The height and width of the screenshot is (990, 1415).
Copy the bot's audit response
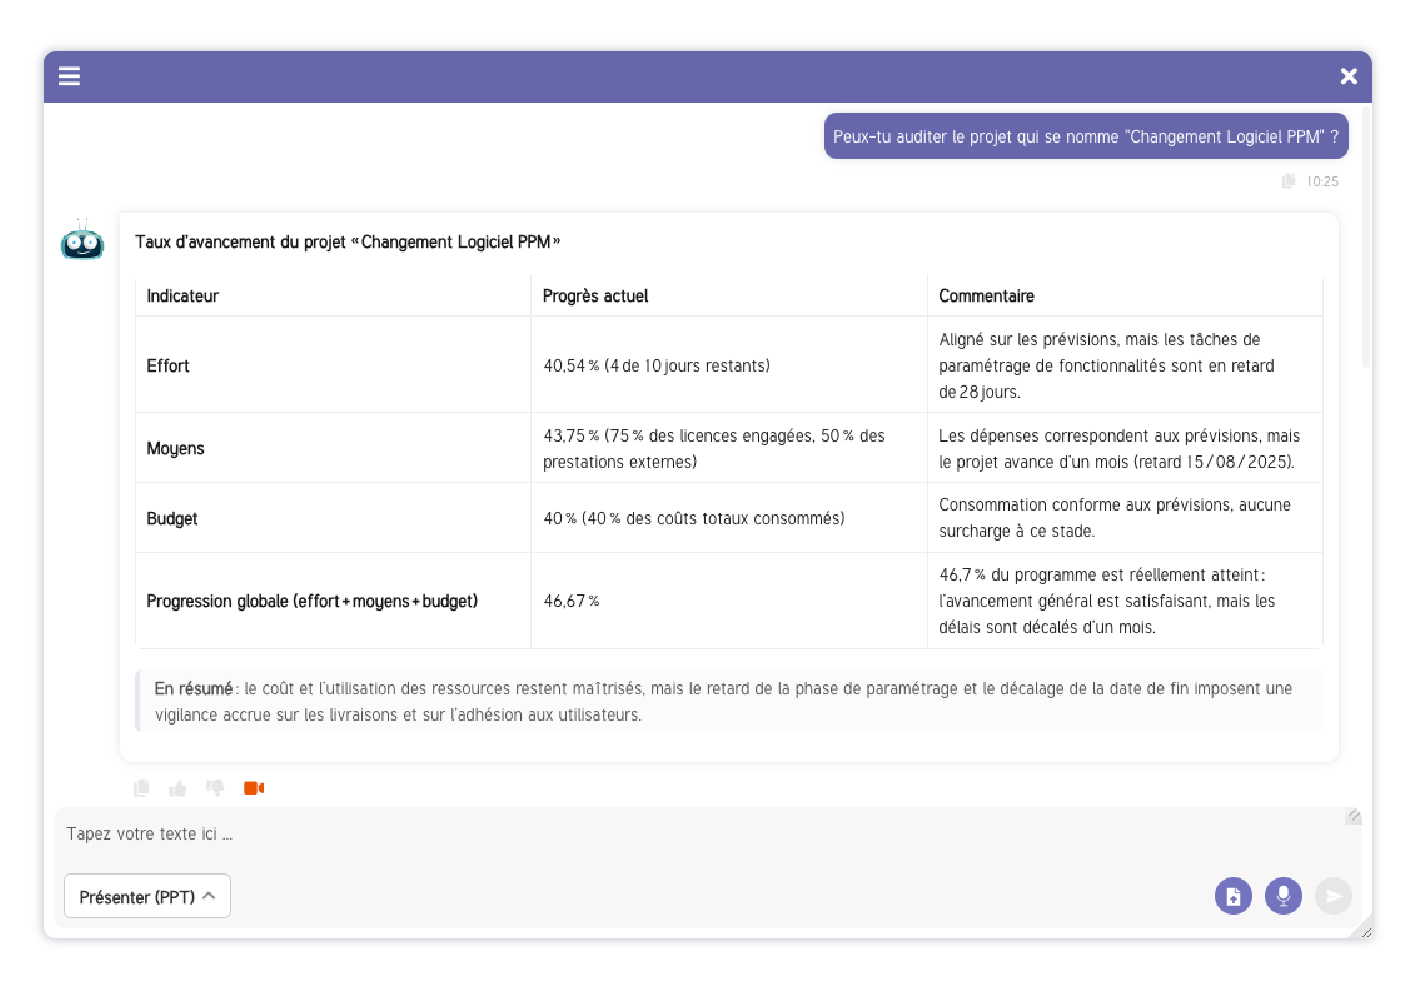141,788
